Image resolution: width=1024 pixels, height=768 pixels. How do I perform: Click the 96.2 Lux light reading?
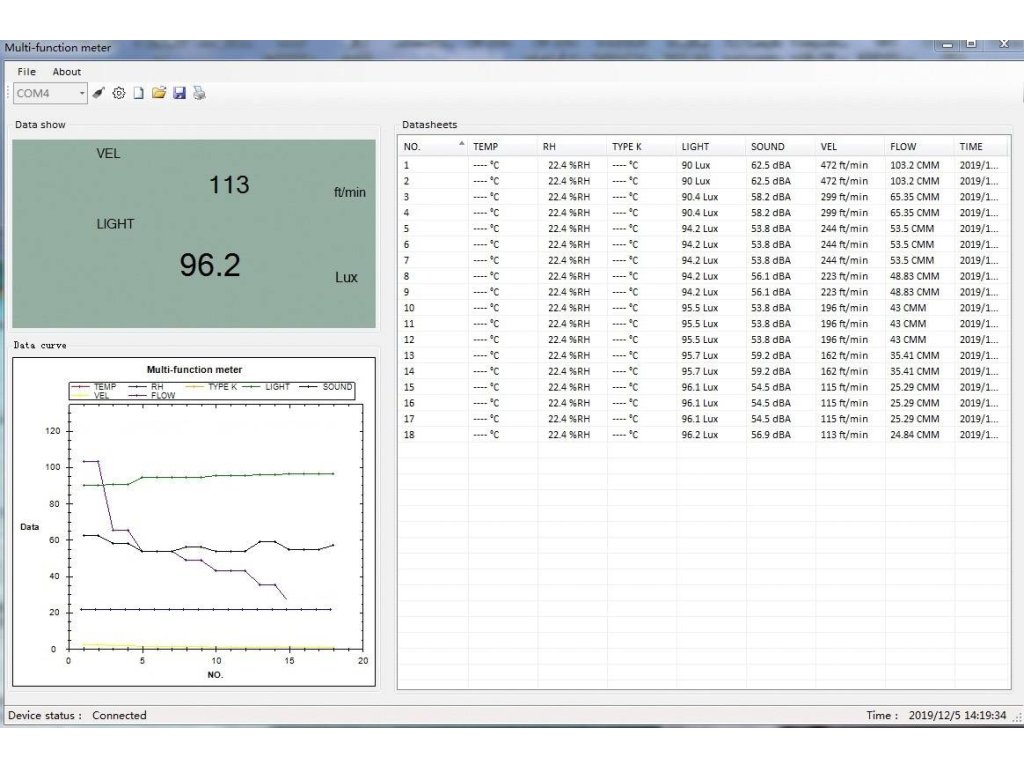pos(210,265)
